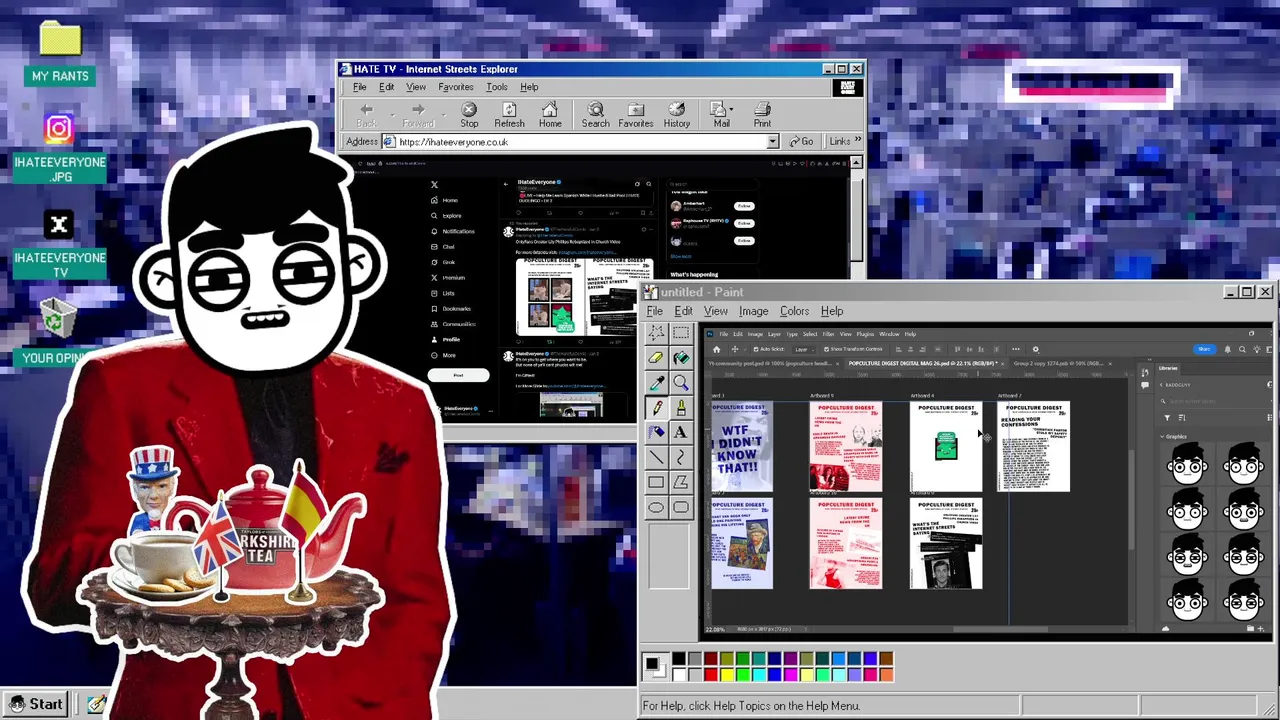
Task: Pick the Polygon shape tool
Action: coord(681,483)
